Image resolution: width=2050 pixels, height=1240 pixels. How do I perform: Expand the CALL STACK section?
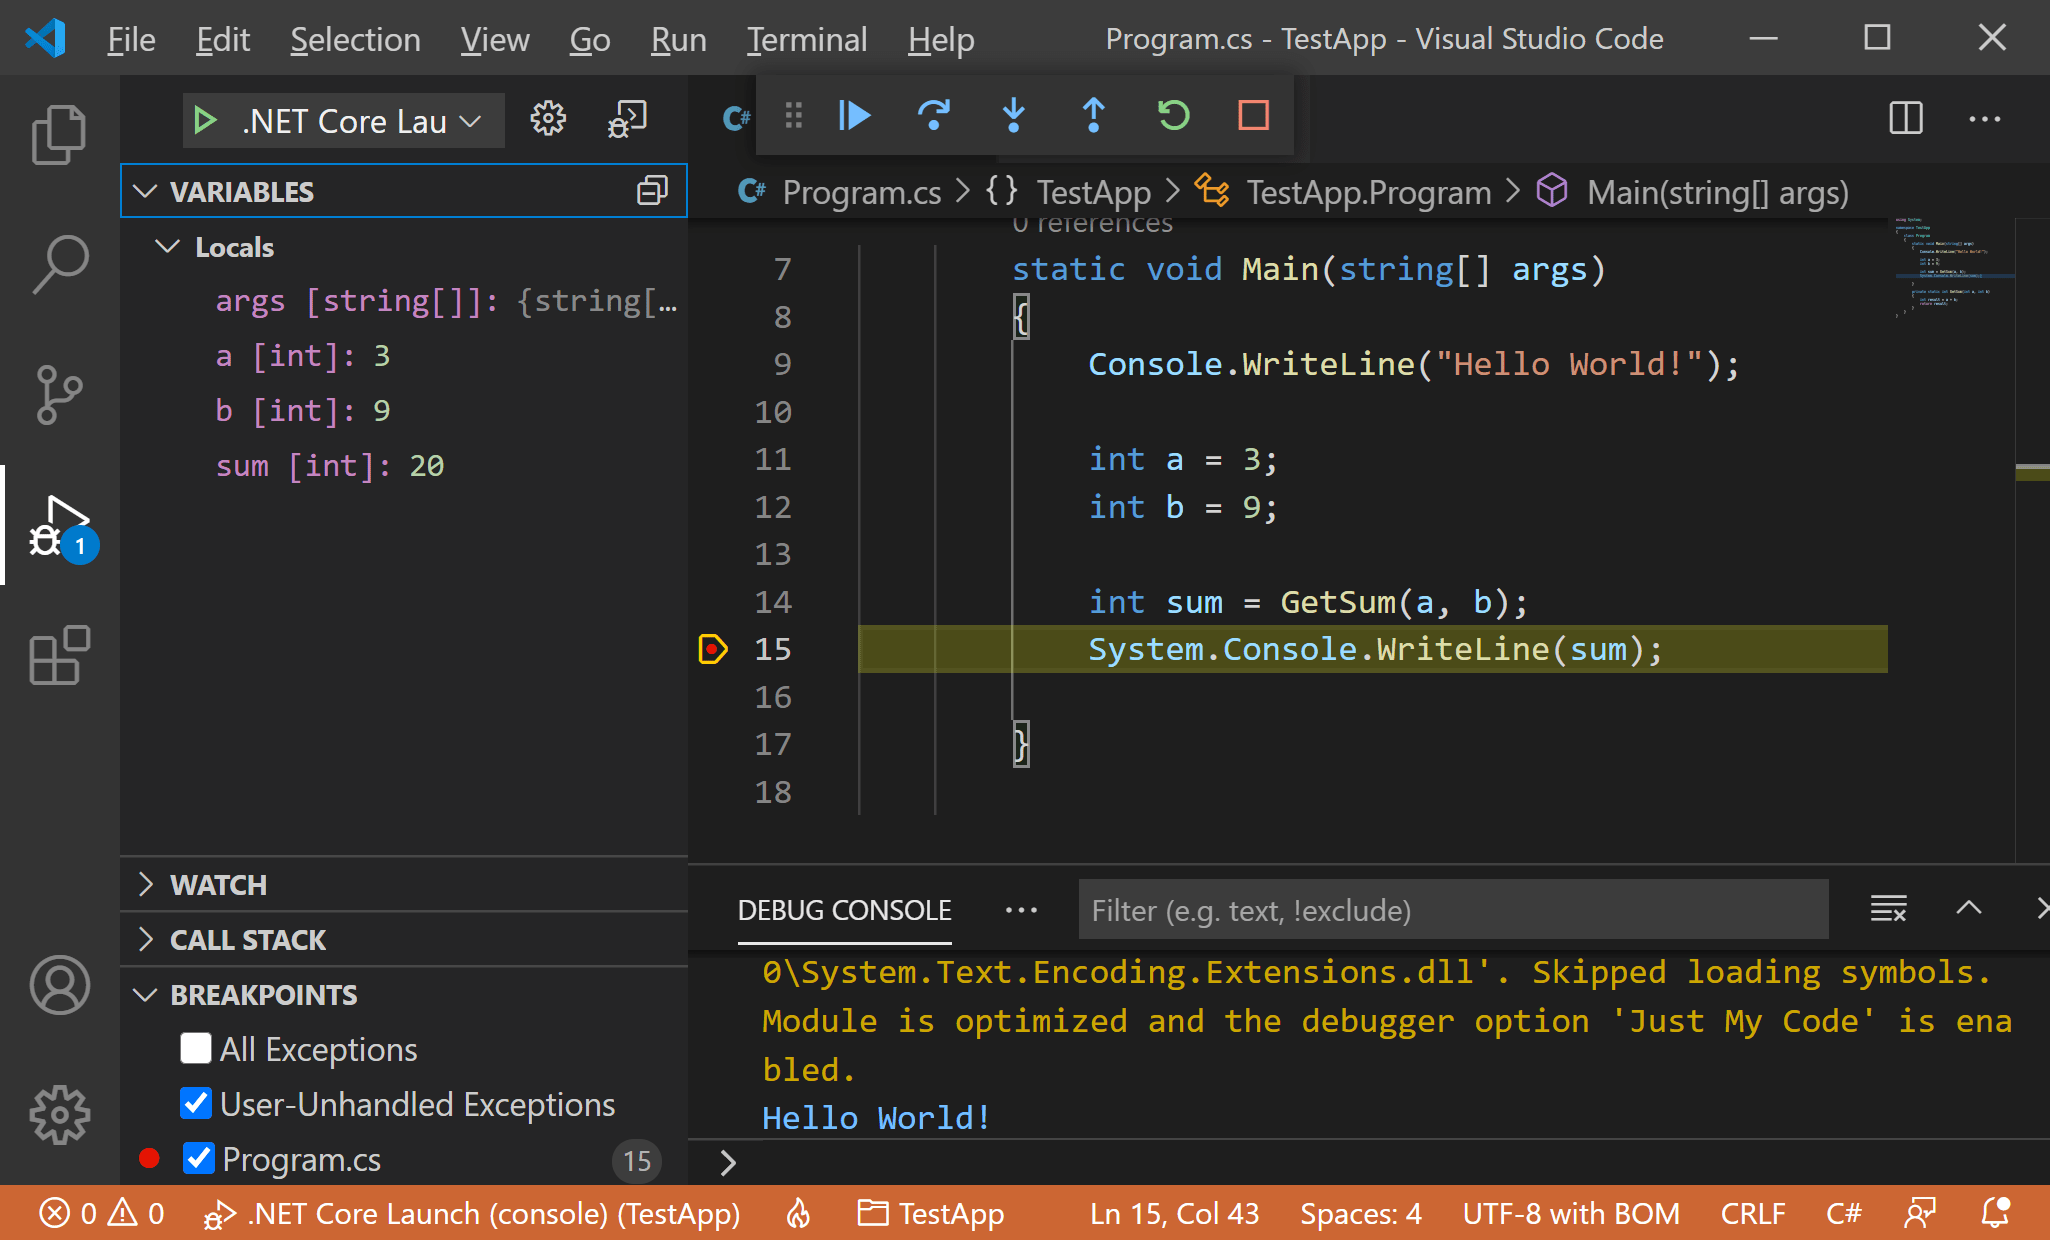click(x=248, y=939)
